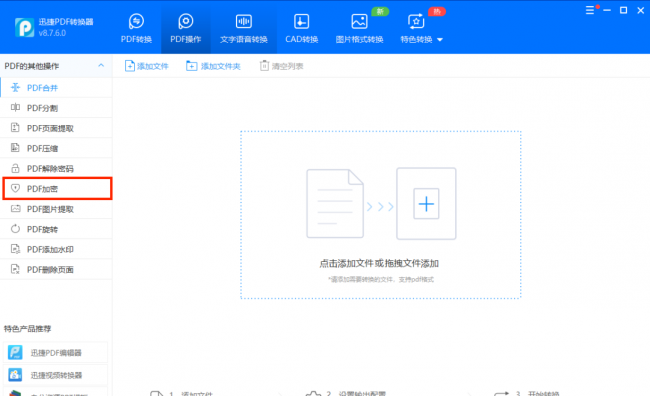Select the PDF合并 merge icon

[x=15, y=87]
